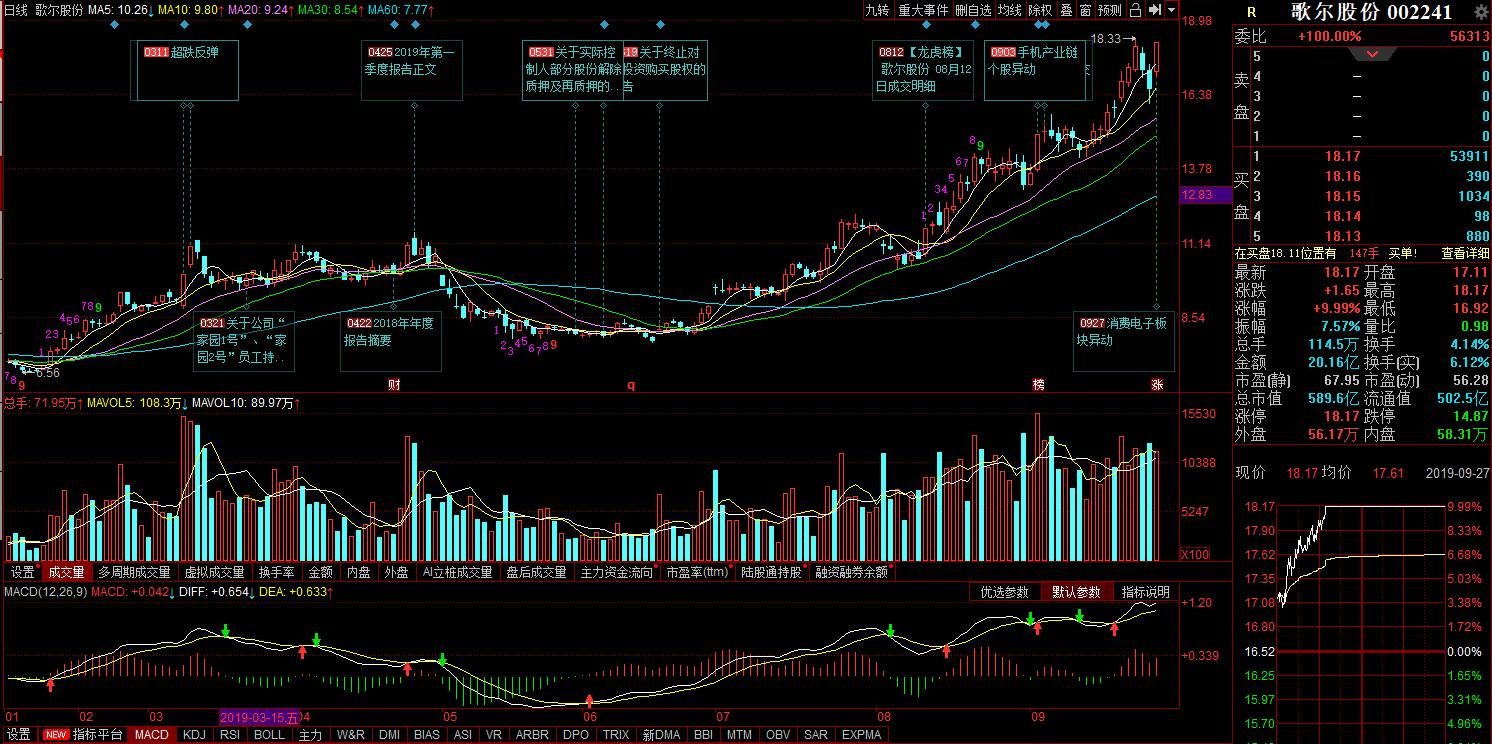Switch to the KDJ indicator tab
This screenshot has height=744, width=1492.
tap(194, 735)
